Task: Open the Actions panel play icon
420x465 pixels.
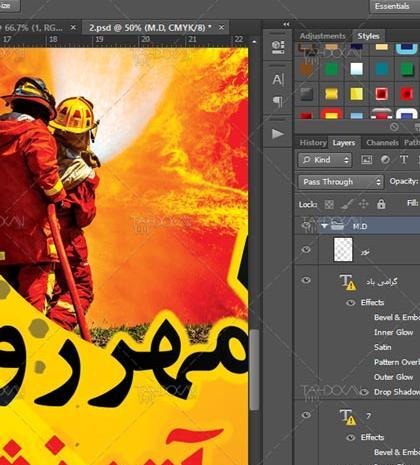Action: pos(278,134)
